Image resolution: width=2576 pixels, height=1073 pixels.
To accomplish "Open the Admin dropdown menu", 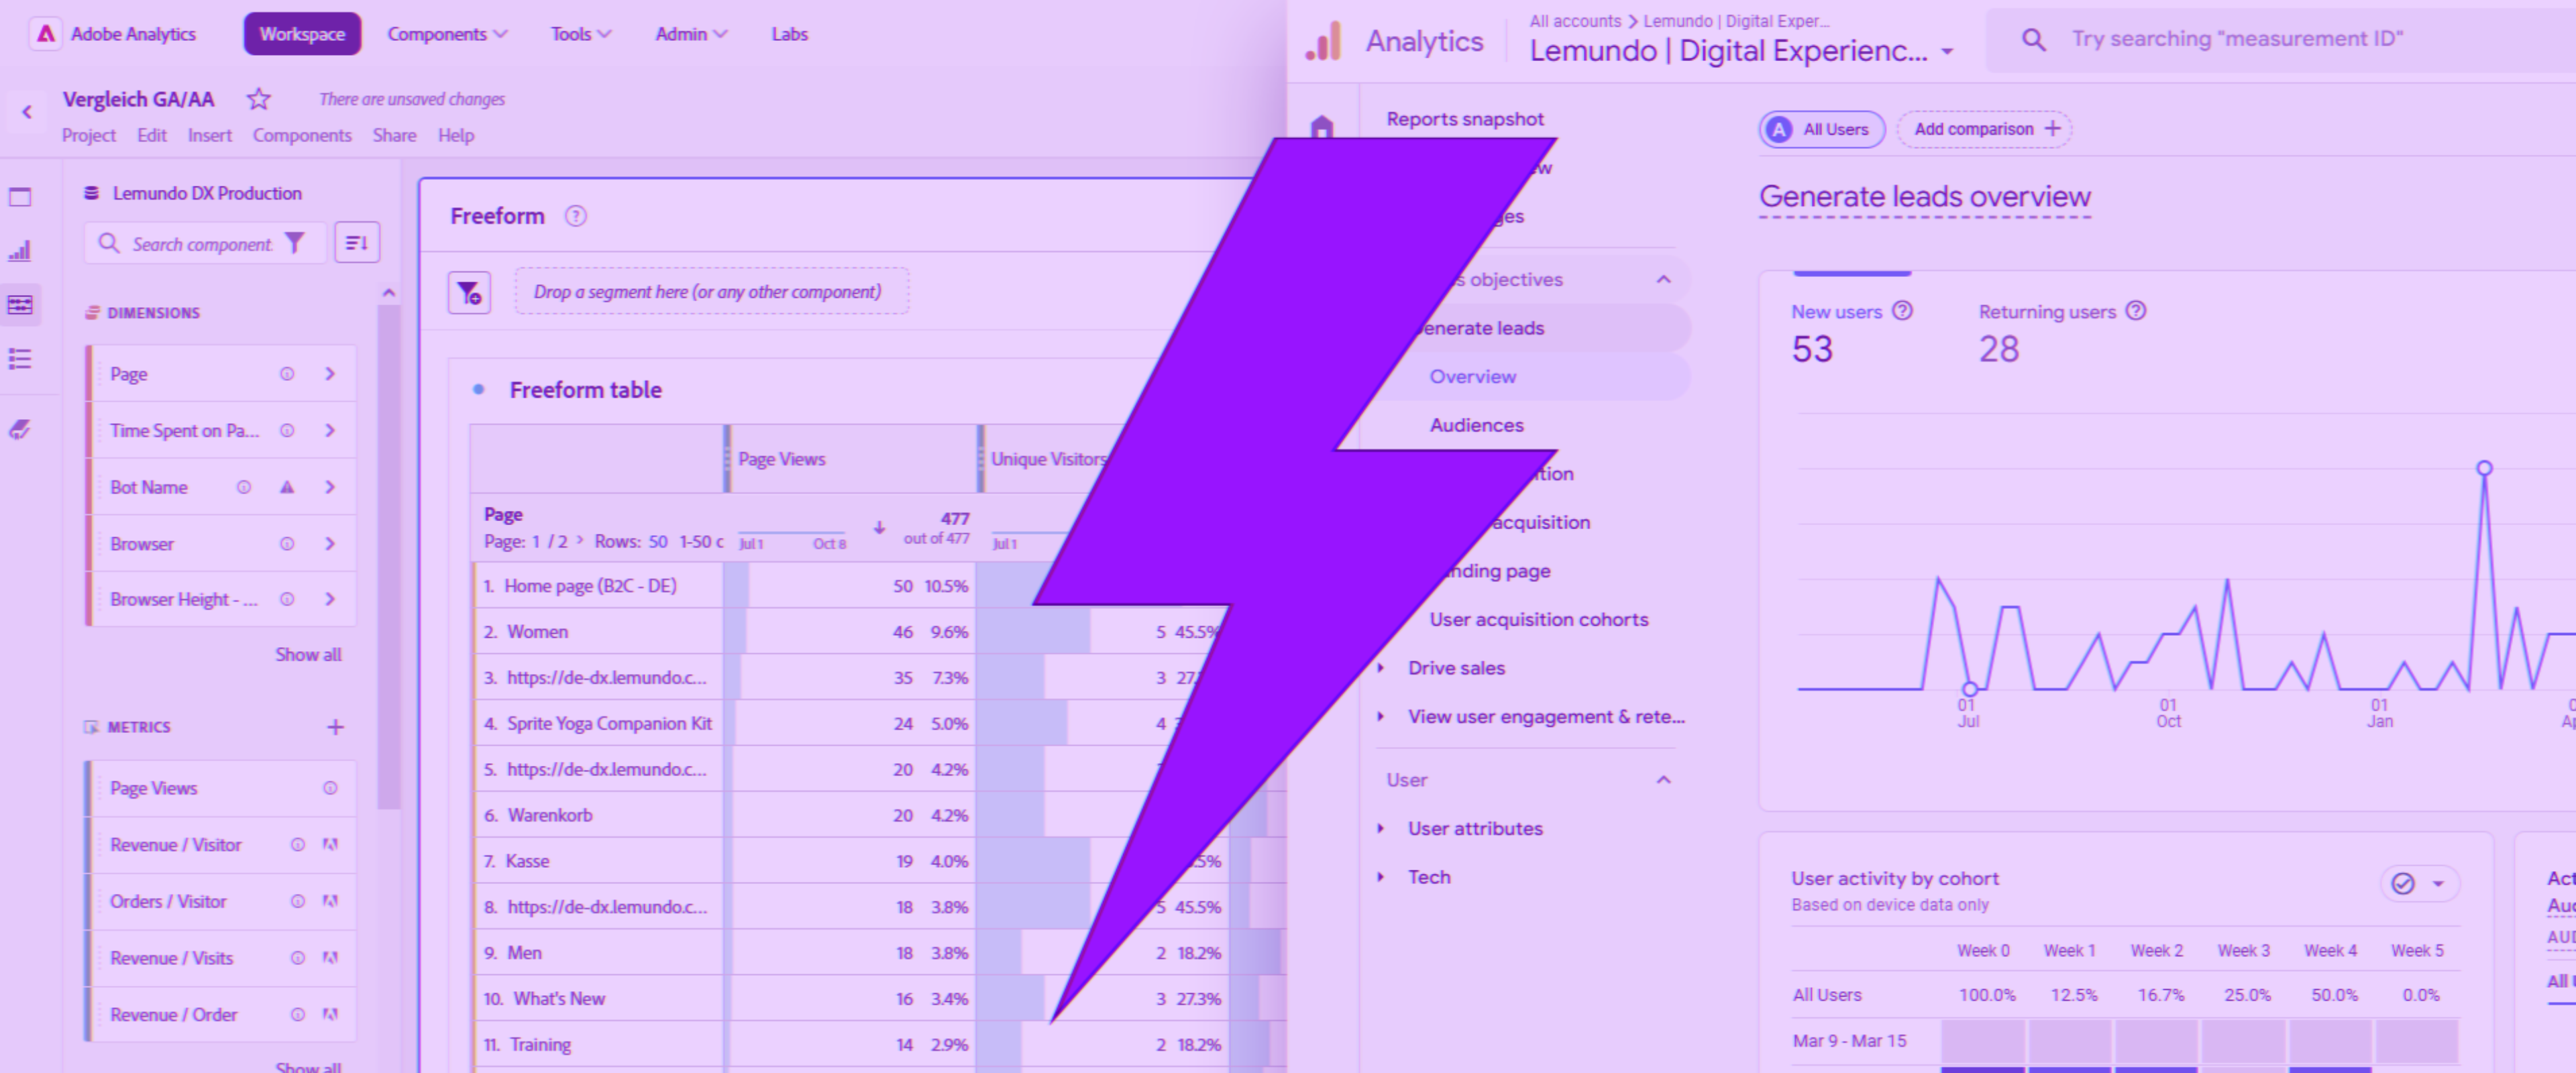I will tap(691, 34).
